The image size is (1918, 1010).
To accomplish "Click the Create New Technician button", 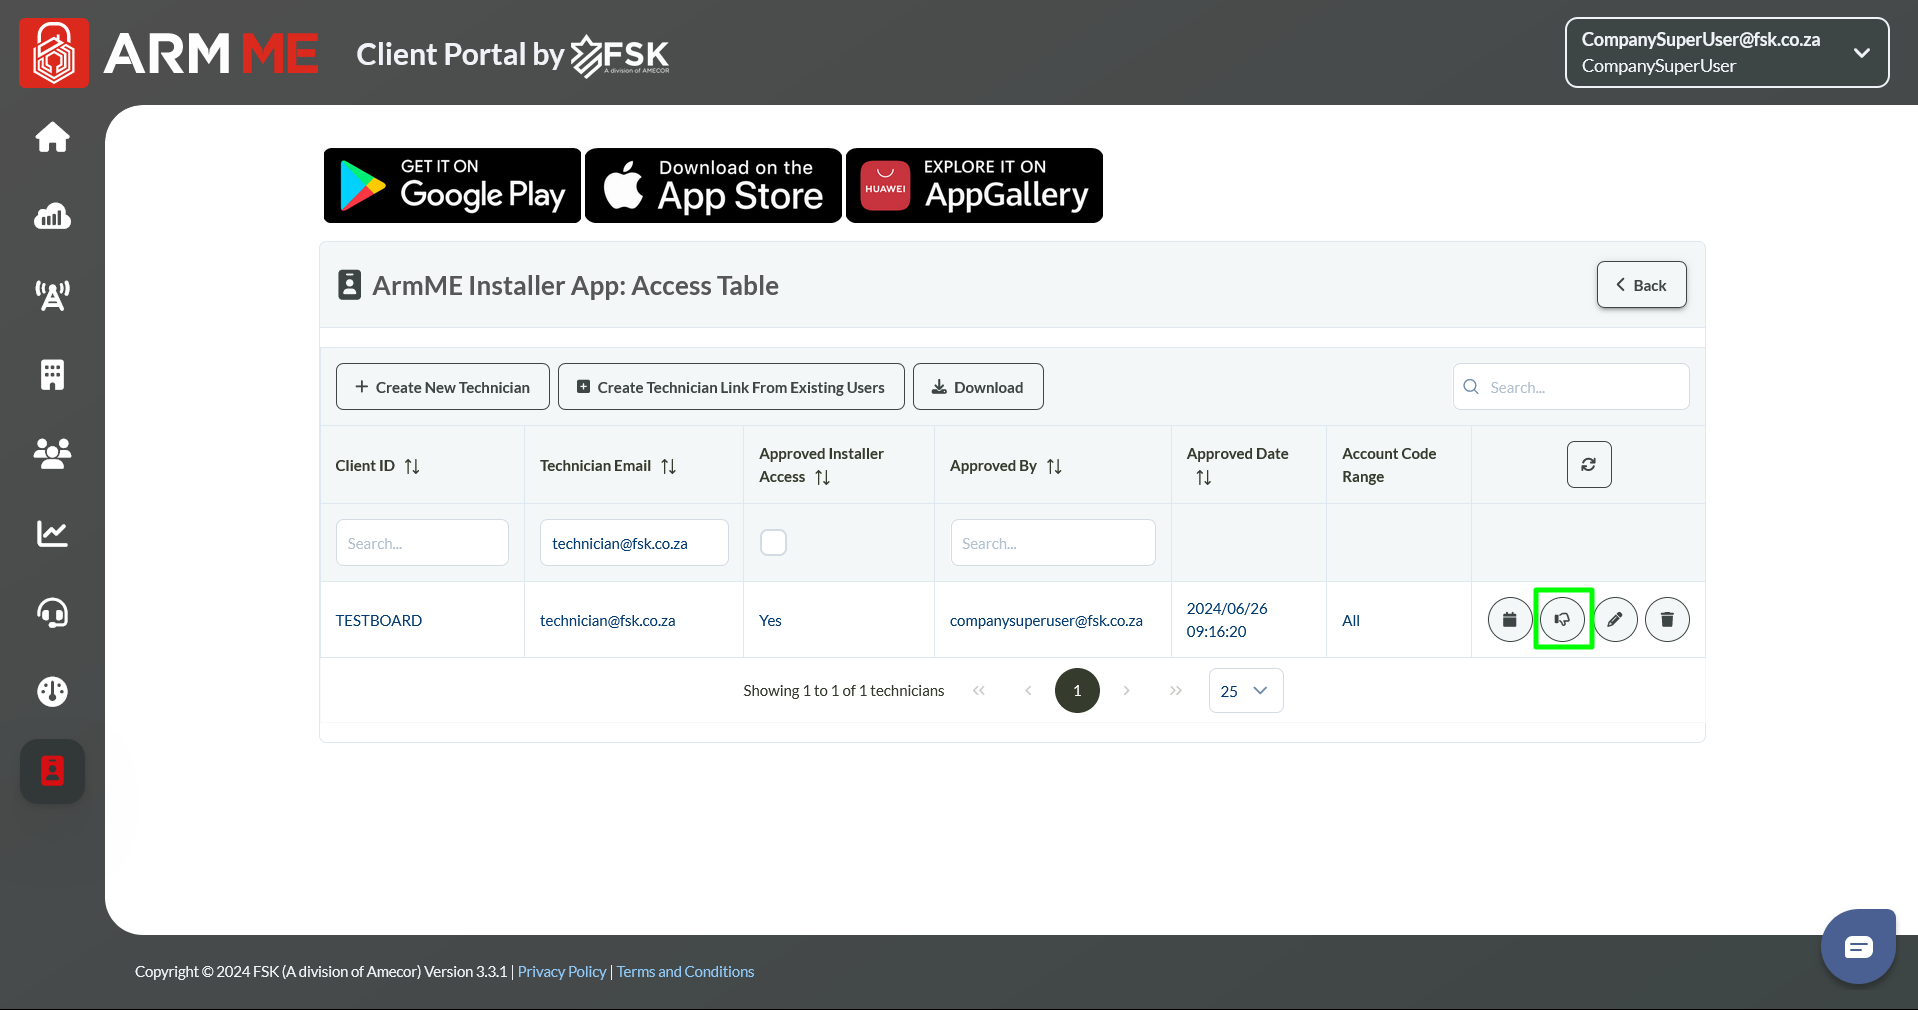I will (442, 387).
